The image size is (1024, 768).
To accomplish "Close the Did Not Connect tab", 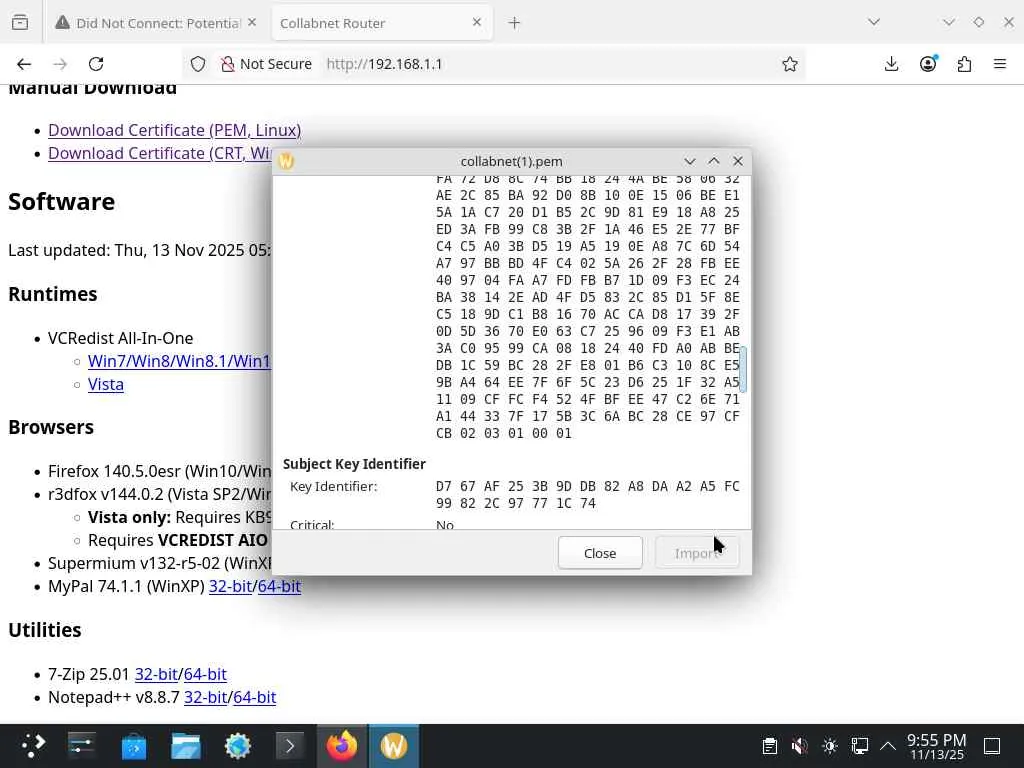I will point(252,22).
